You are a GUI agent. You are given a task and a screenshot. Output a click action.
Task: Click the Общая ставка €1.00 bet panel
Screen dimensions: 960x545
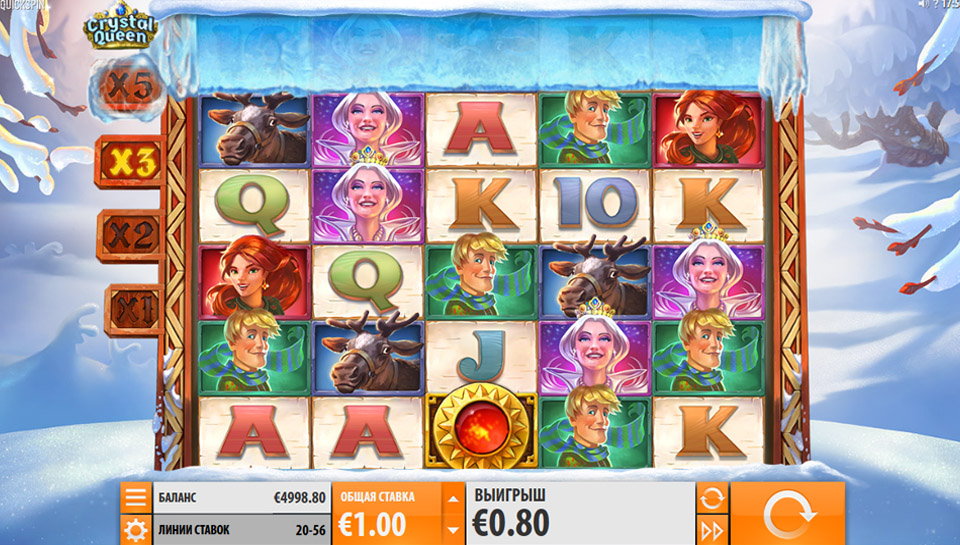click(x=387, y=513)
